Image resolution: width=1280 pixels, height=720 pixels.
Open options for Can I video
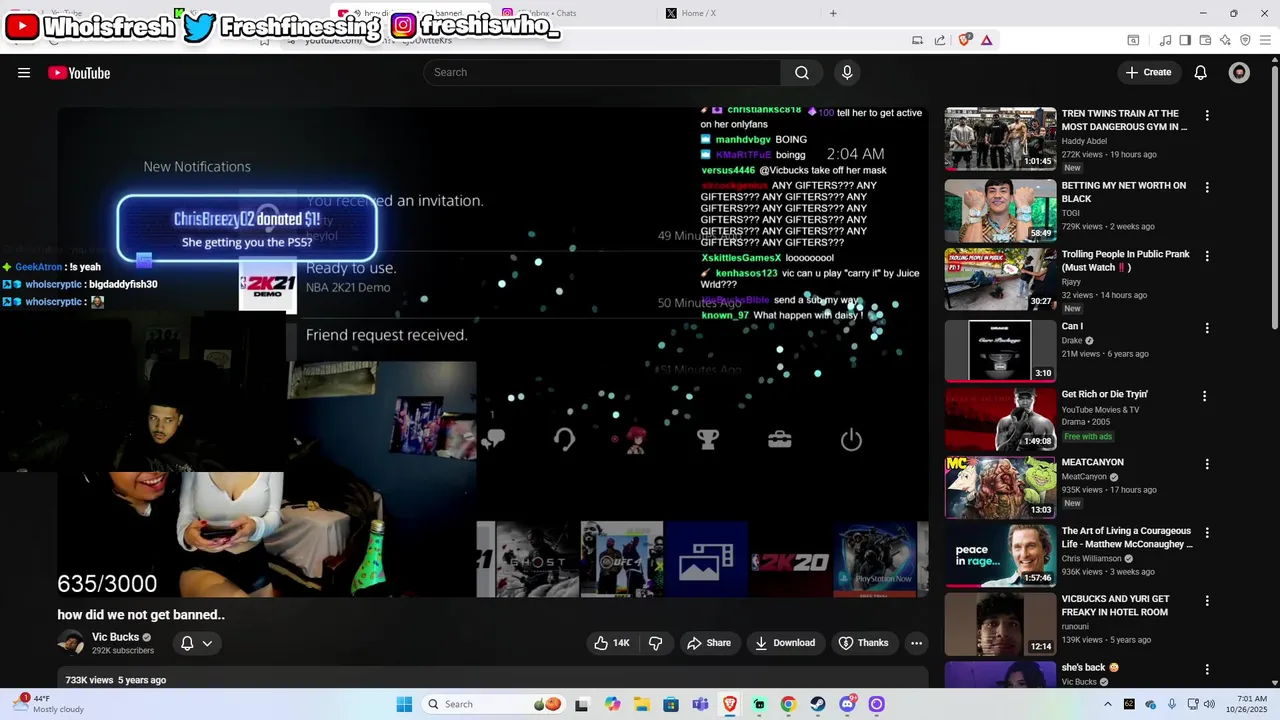1207,328
